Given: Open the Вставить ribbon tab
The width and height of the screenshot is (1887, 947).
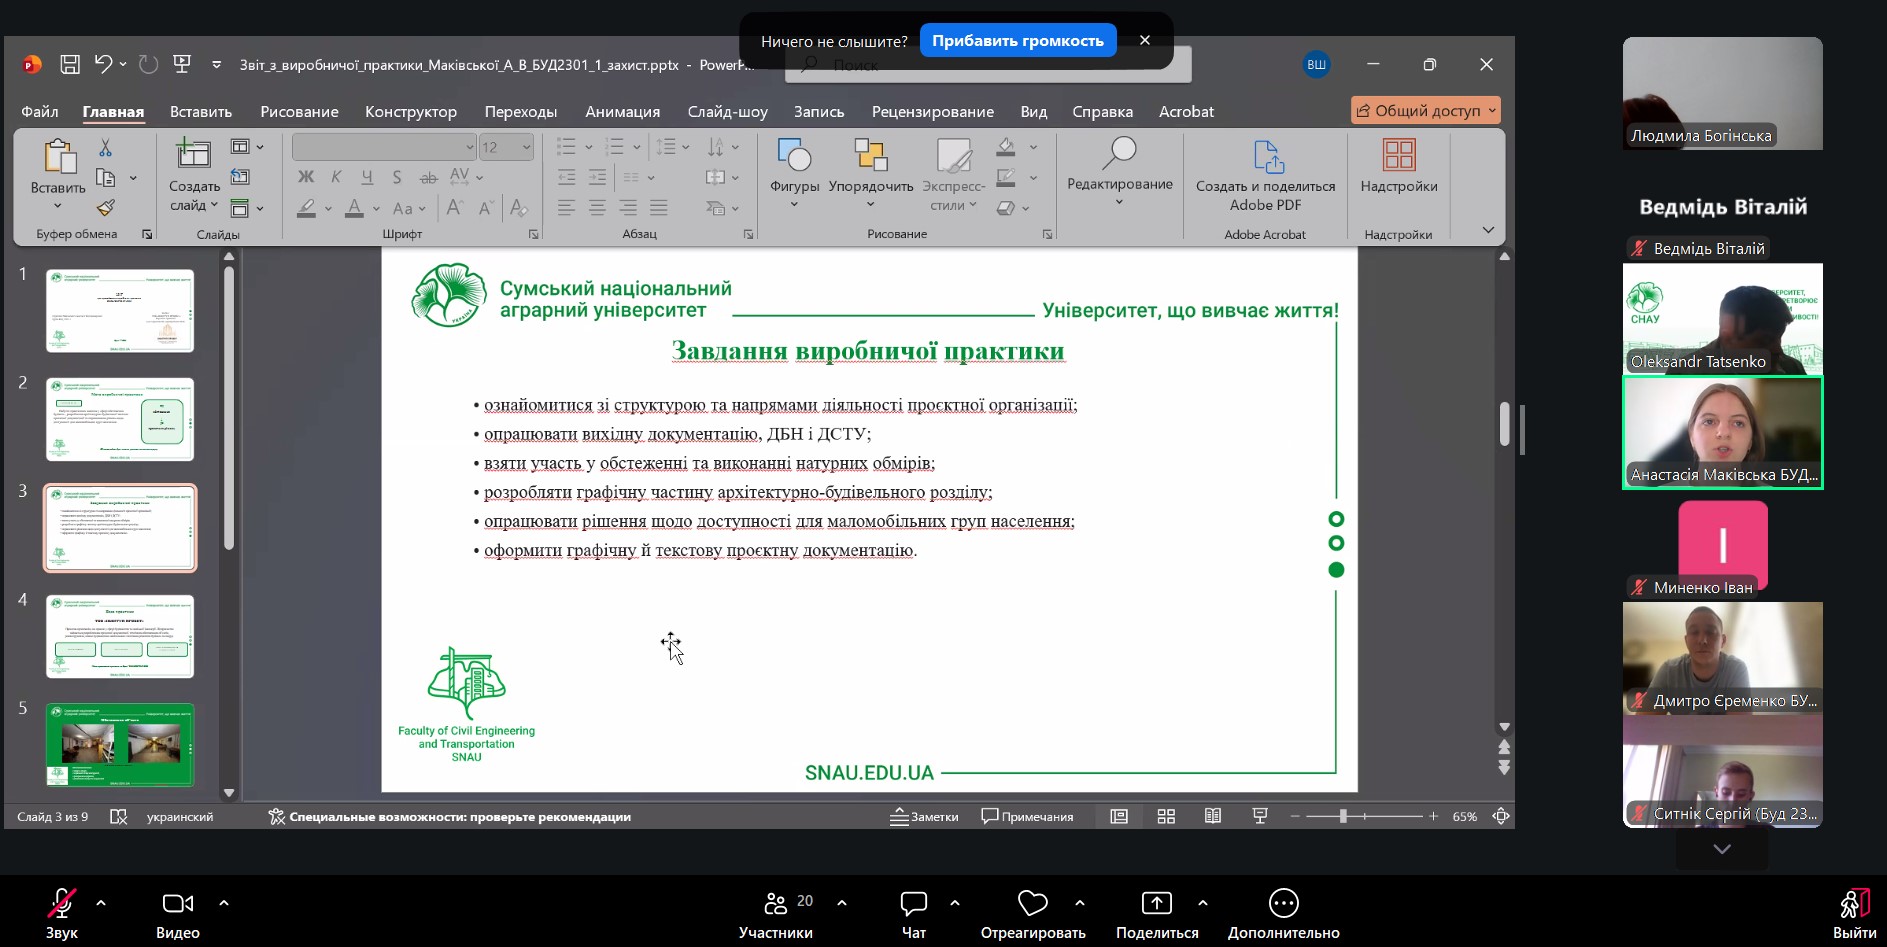Looking at the screenshot, I should click(x=201, y=112).
